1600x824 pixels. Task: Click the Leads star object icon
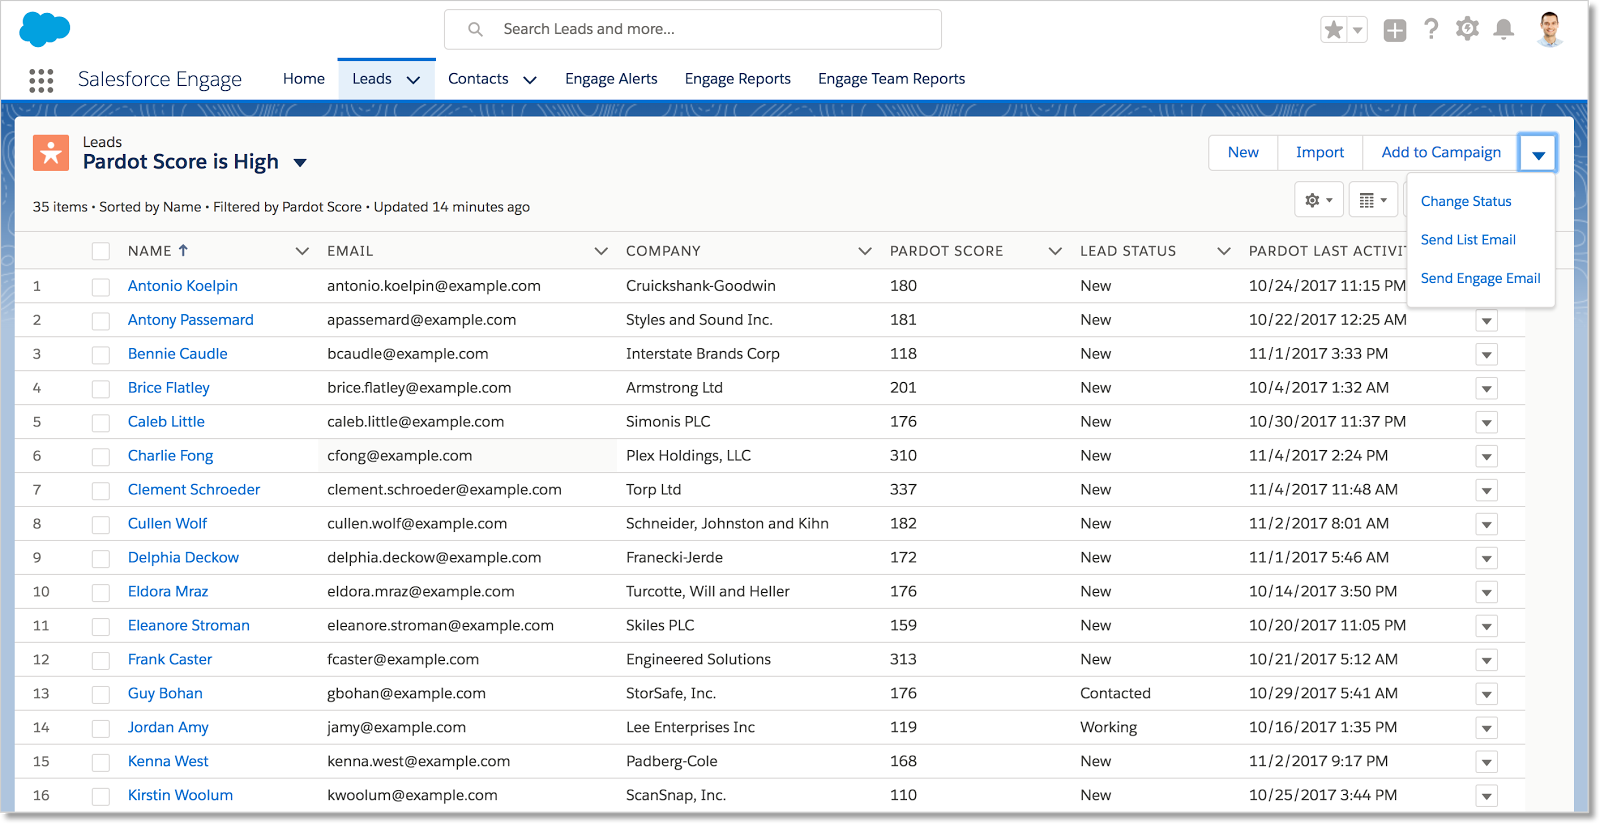pos(51,153)
